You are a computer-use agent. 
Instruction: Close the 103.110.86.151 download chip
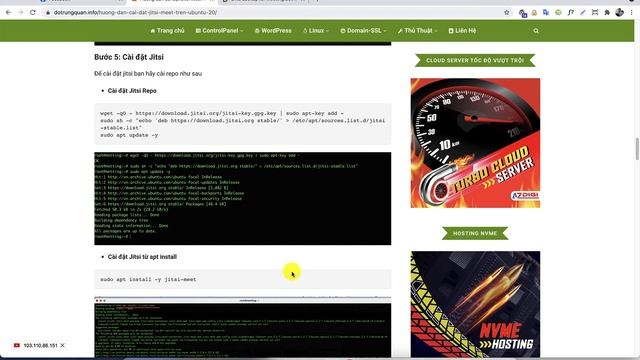pos(62,345)
